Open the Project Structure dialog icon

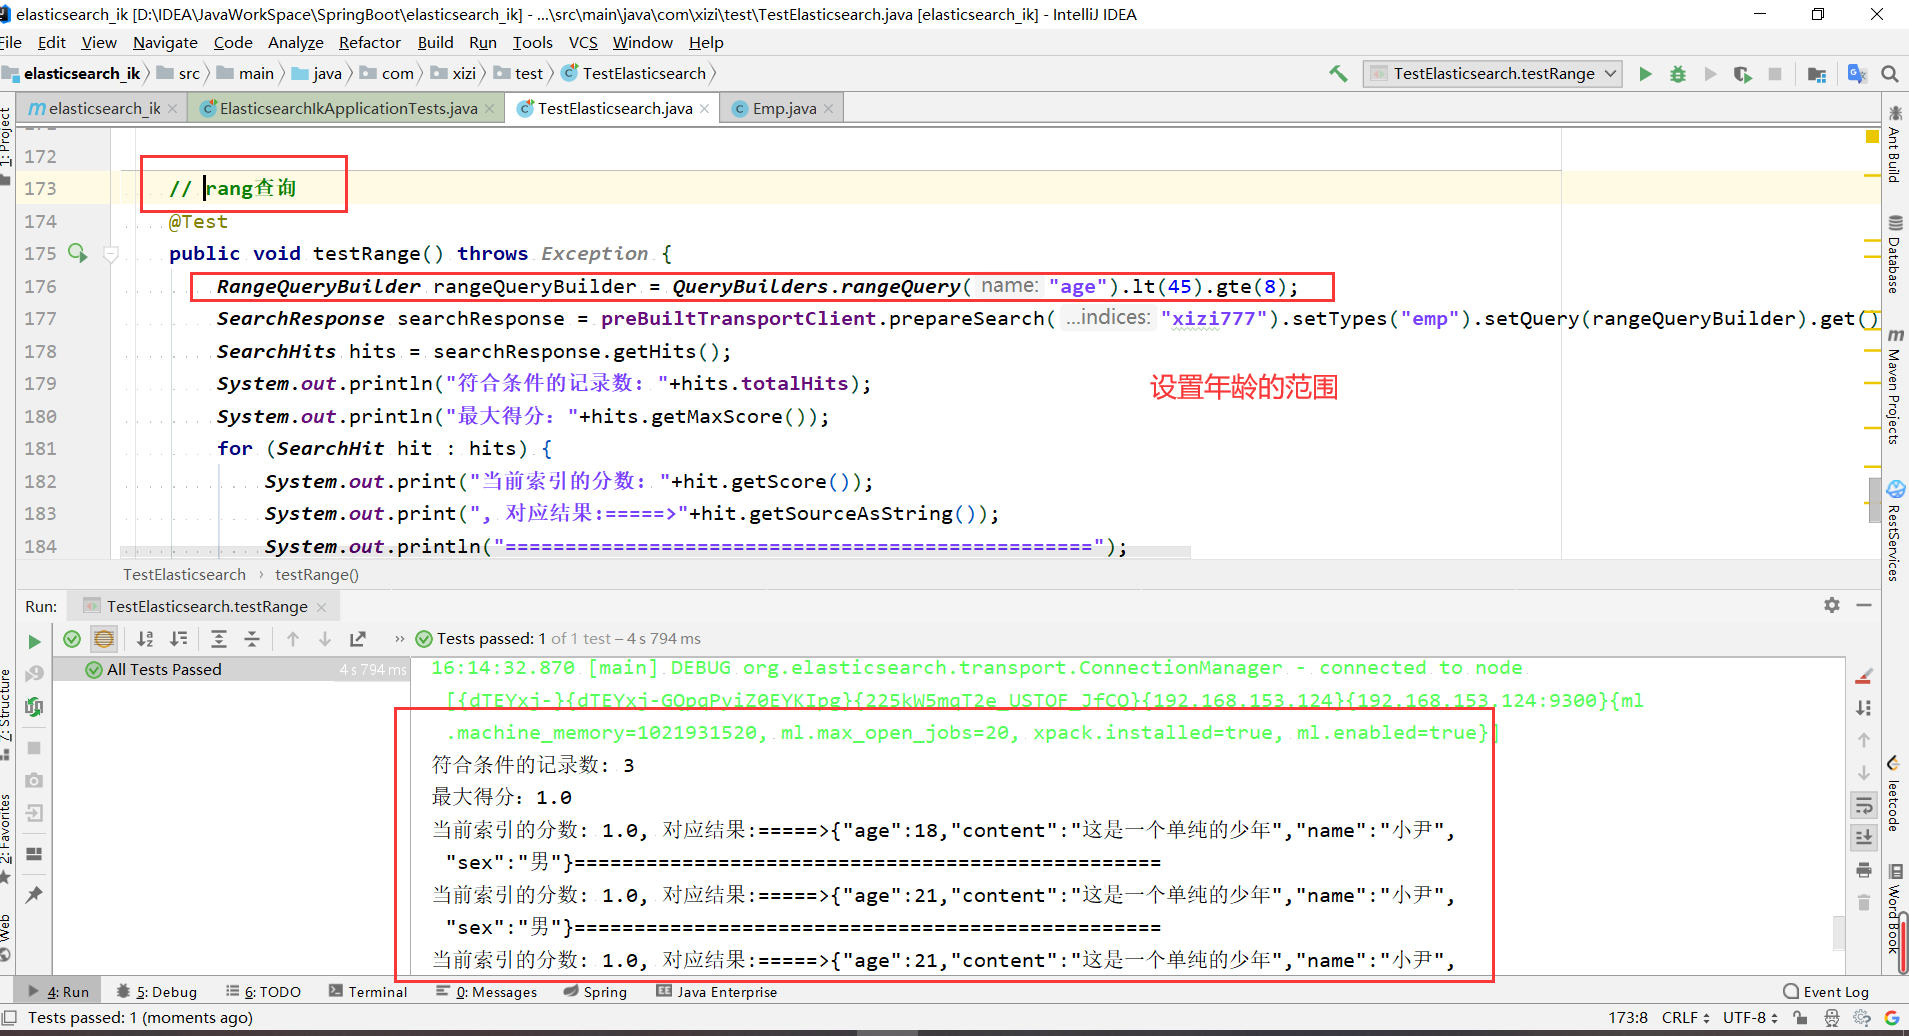click(x=1817, y=74)
